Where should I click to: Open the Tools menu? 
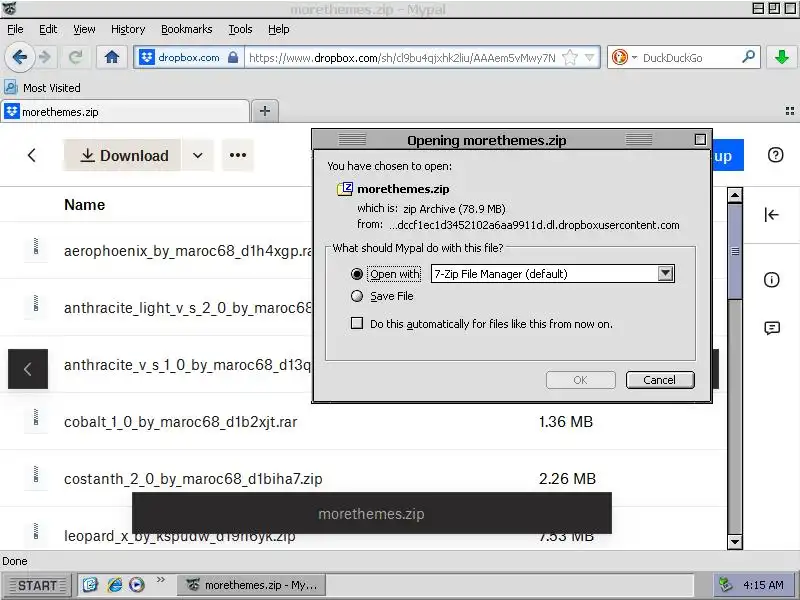(x=240, y=30)
